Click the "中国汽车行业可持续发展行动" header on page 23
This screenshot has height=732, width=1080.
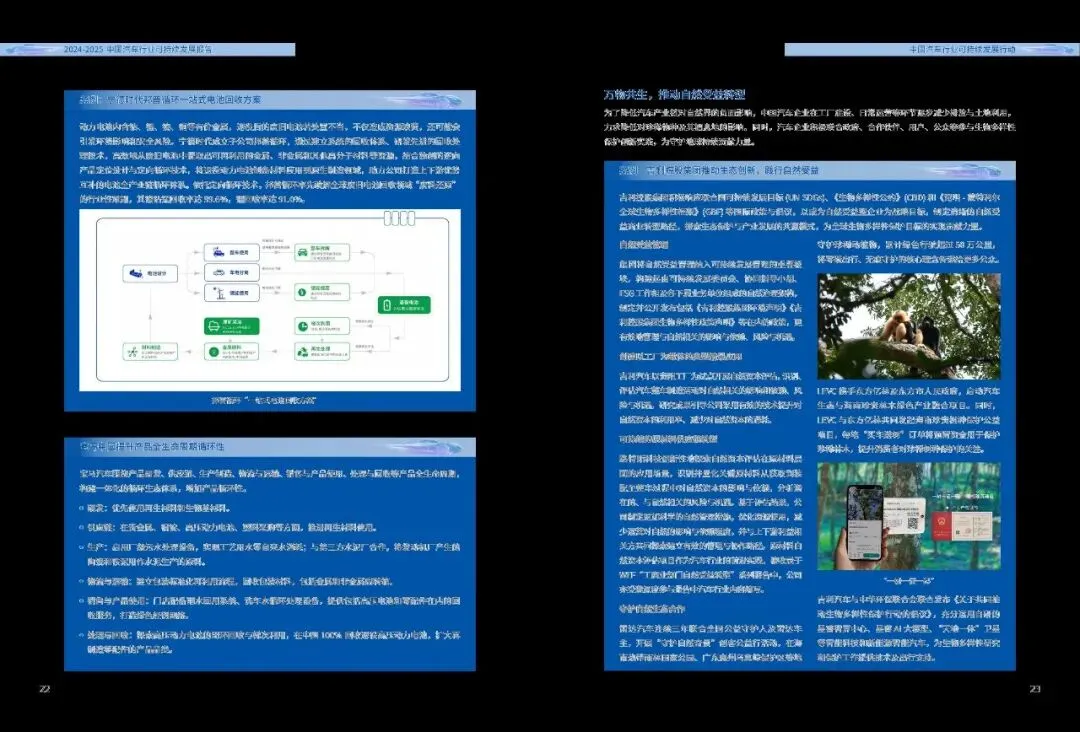pos(962,50)
